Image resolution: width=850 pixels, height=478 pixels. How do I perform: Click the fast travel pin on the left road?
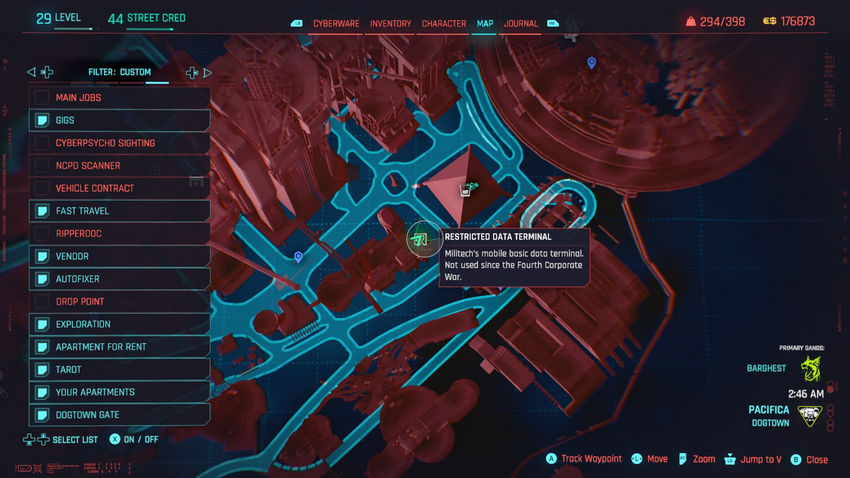click(298, 258)
